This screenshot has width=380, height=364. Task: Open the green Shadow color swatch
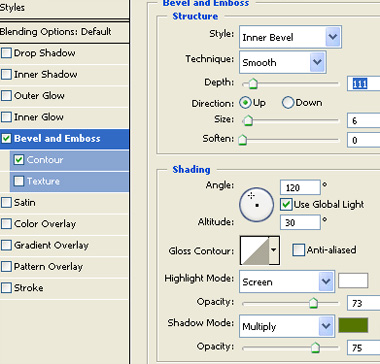(x=353, y=325)
